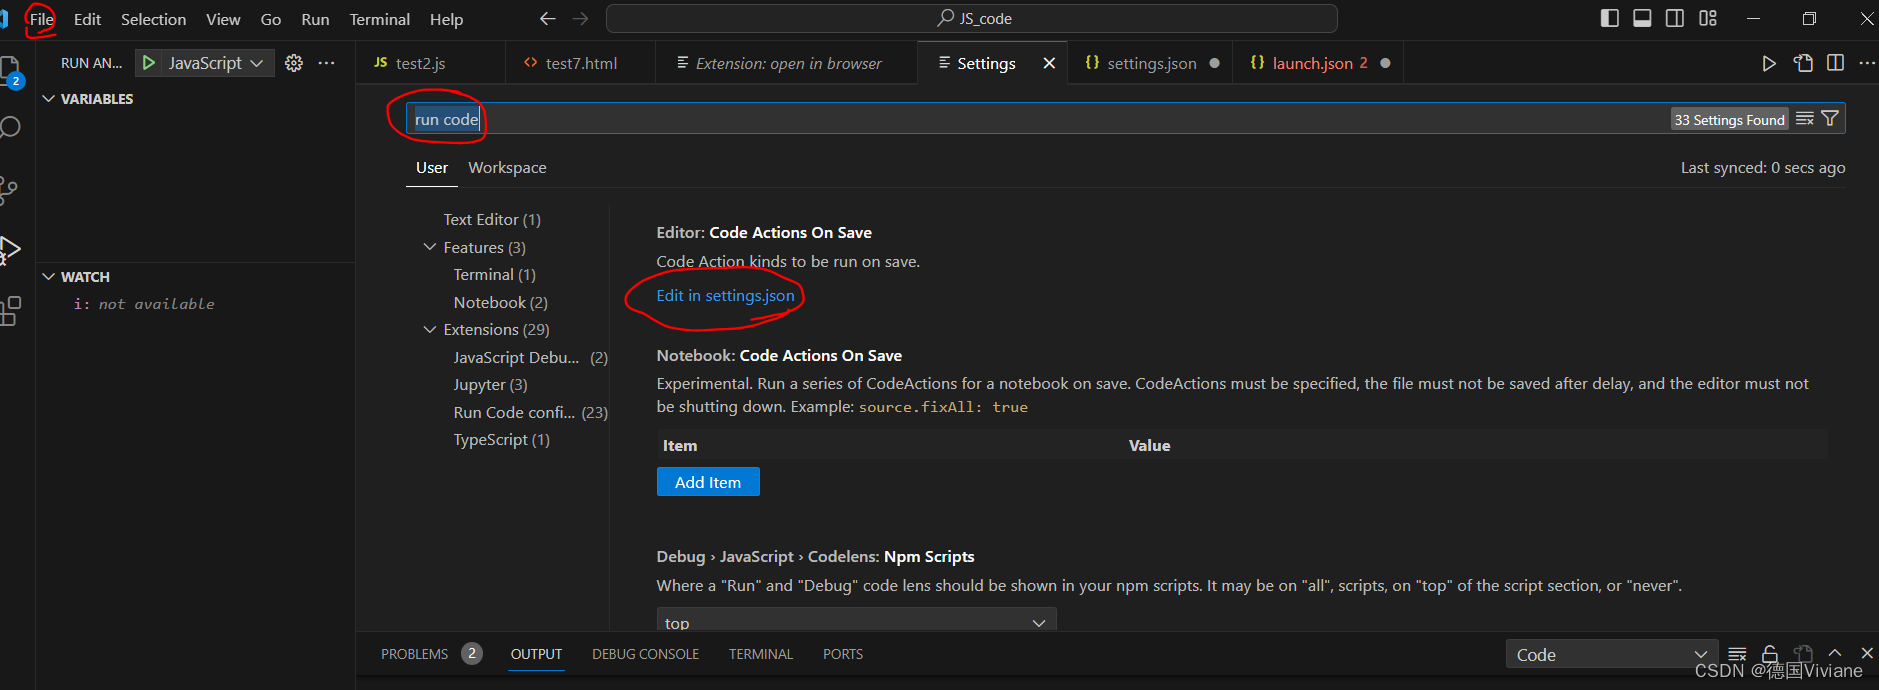Select the Workspace settings scope tab

[x=507, y=168]
